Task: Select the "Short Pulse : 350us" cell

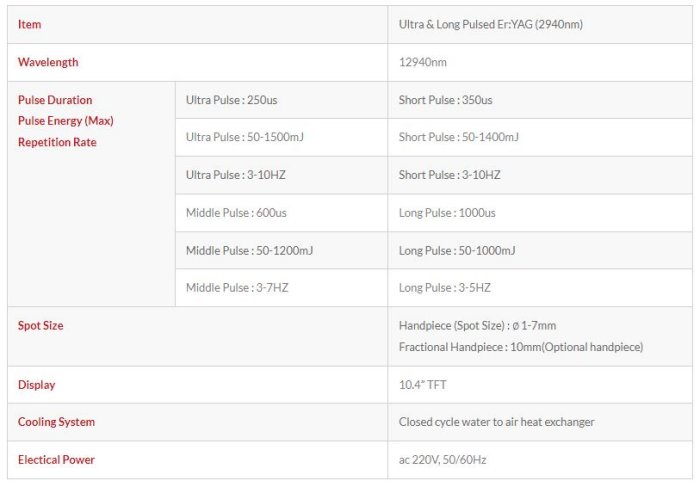Action: click(x=445, y=100)
